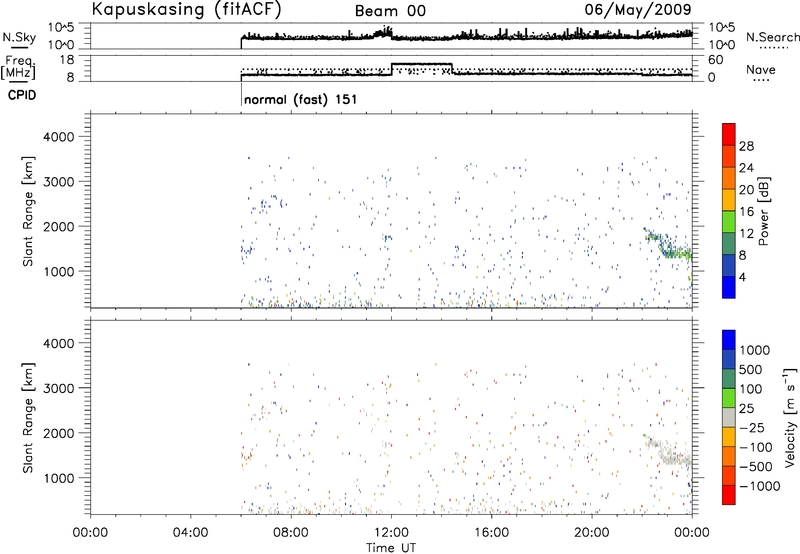800x554 pixels.
Task: Click the "-500" Velocity colorbar tick label
Action: pyautogui.click(x=756, y=467)
